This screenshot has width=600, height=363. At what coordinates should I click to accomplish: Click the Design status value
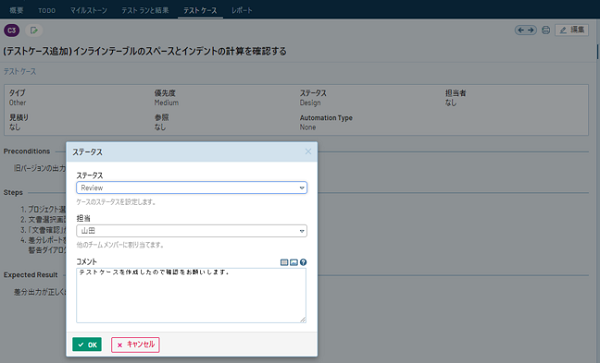click(310, 103)
